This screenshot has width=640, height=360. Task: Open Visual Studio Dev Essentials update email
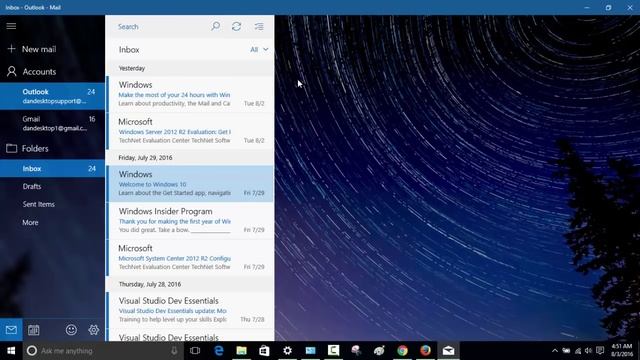[190, 310]
